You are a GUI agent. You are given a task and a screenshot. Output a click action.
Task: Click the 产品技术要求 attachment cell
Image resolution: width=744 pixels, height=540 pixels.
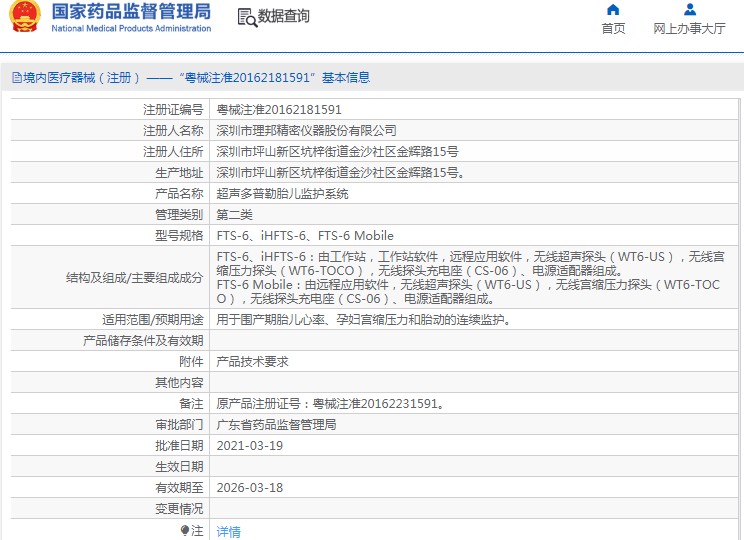tap(252, 362)
